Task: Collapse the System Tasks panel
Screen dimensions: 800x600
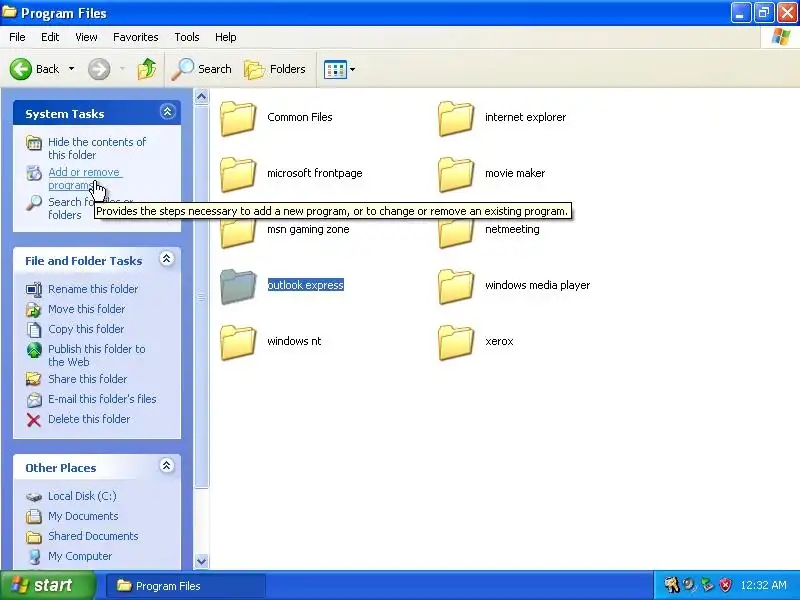Action: pos(167,112)
